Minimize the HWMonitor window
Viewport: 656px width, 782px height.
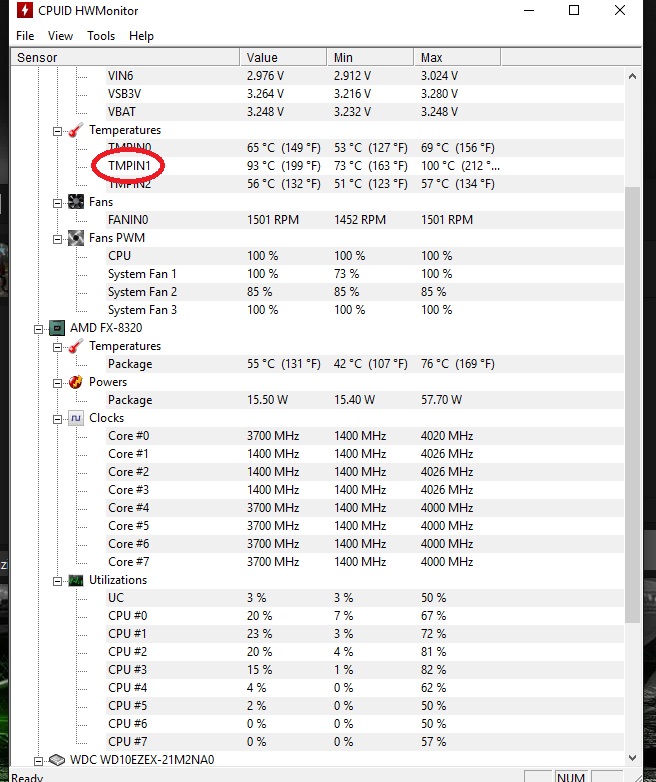529,10
